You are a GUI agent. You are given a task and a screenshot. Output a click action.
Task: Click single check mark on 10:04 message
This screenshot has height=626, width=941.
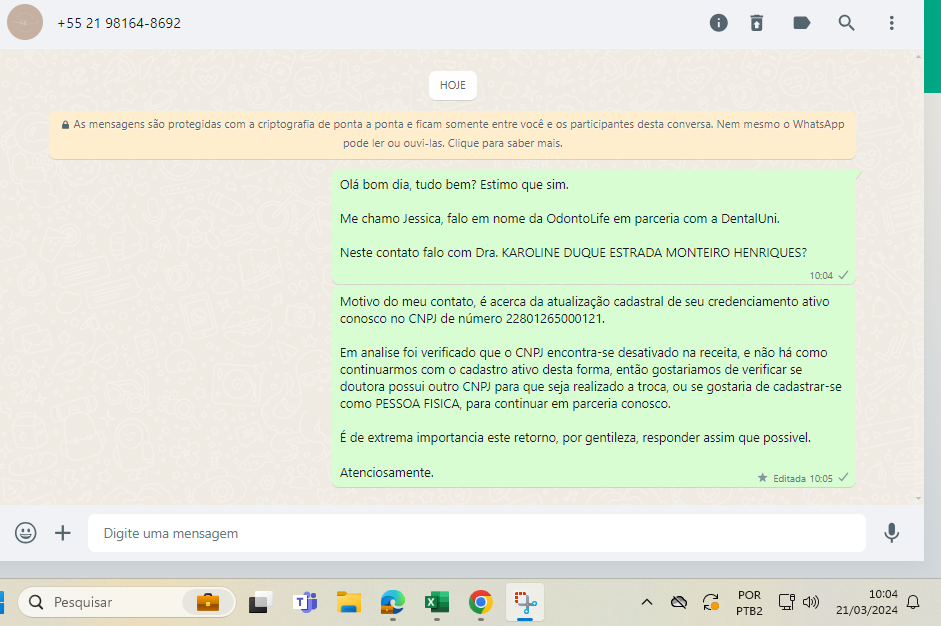[843, 275]
